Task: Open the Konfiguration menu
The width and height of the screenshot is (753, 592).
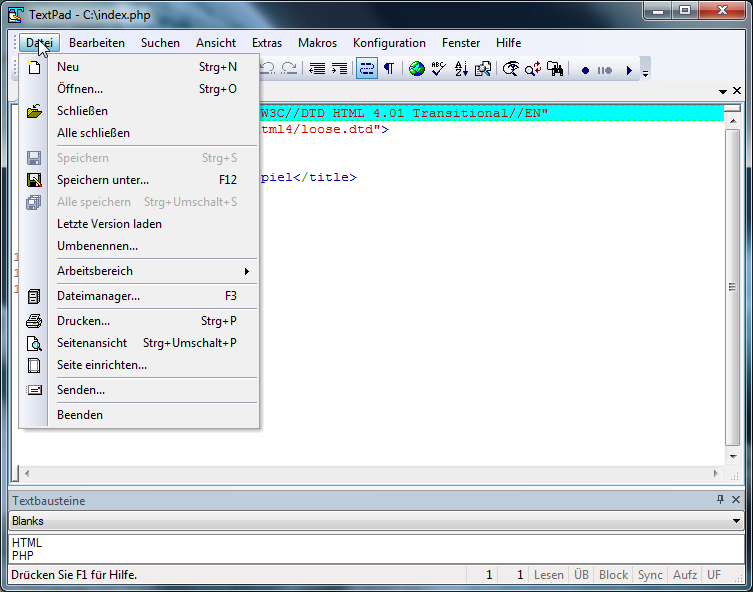Action: tap(389, 43)
